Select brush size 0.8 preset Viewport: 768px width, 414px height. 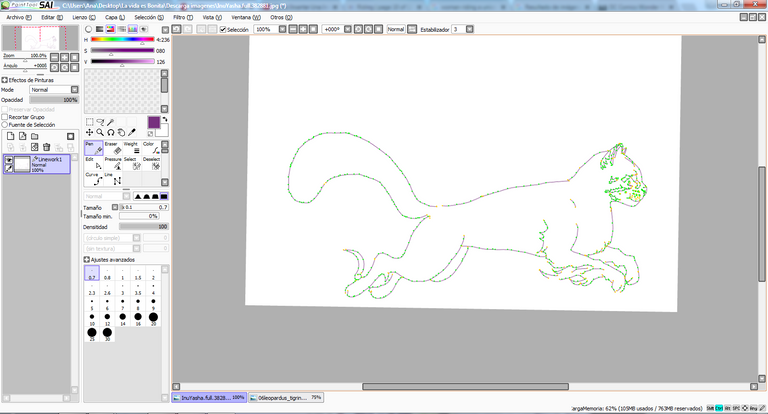coord(107,273)
